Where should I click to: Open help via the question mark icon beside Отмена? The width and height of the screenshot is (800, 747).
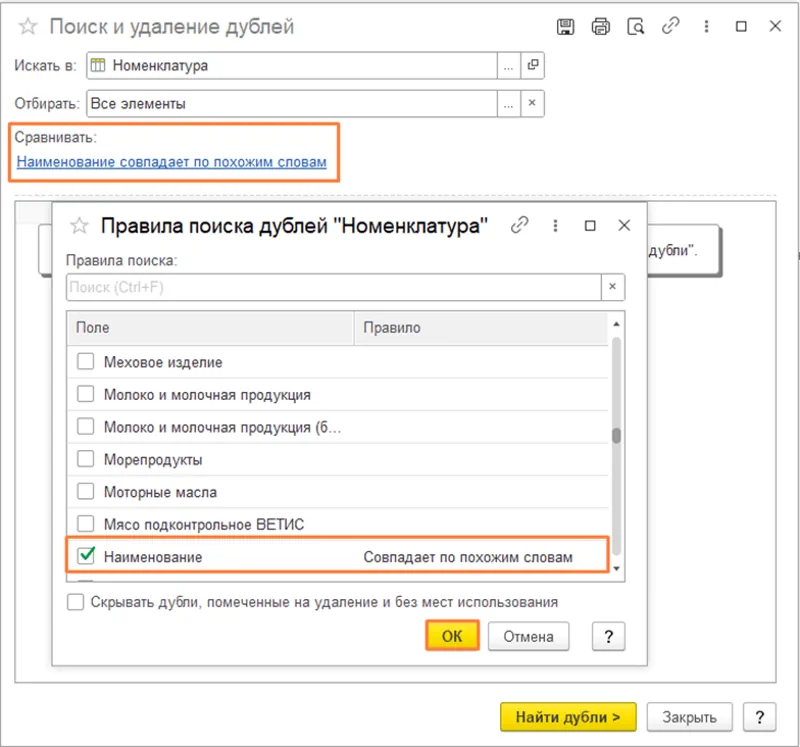pos(609,636)
